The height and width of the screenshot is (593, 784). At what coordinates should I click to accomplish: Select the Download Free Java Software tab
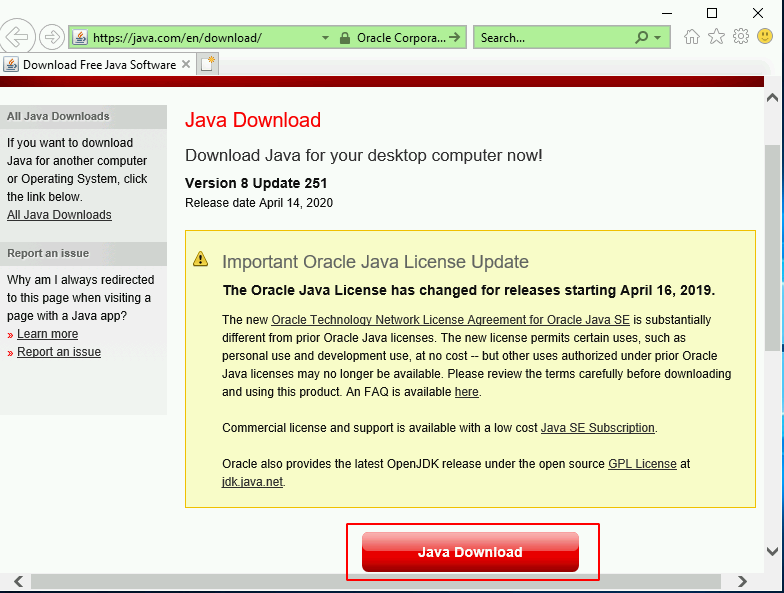point(98,64)
